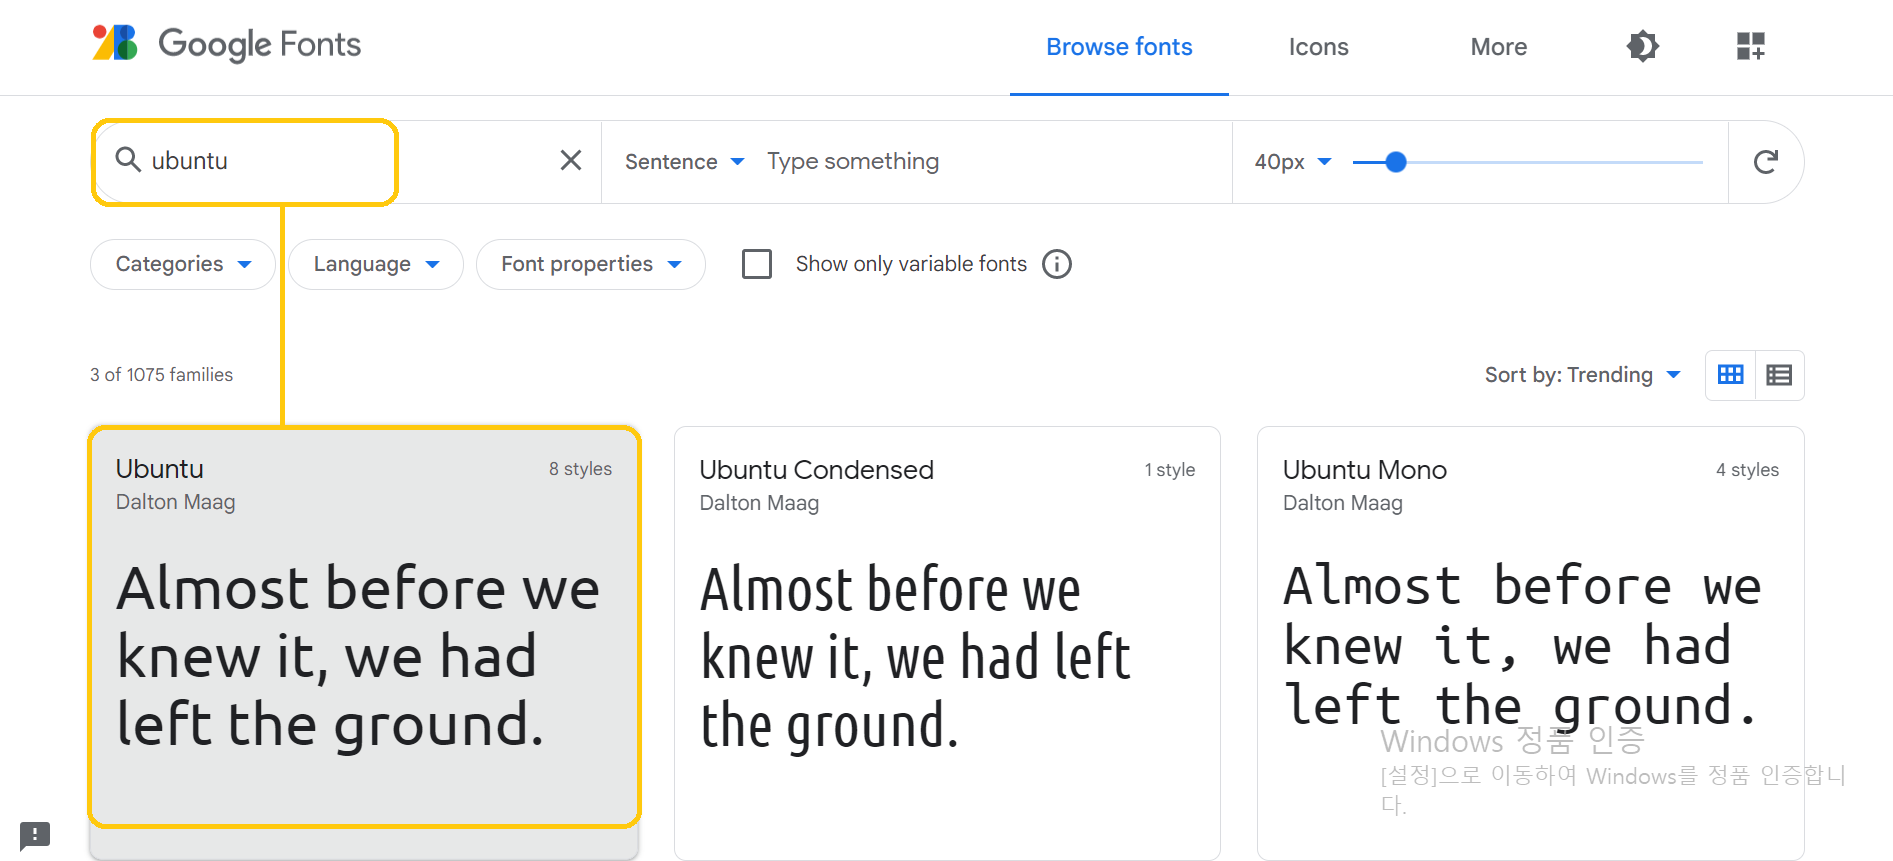Click the search magnifier icon

point(128,160)
